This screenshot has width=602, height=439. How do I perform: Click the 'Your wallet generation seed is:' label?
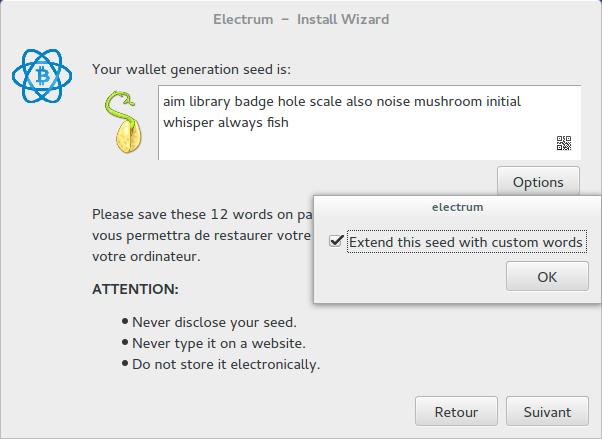click(191, 70)
